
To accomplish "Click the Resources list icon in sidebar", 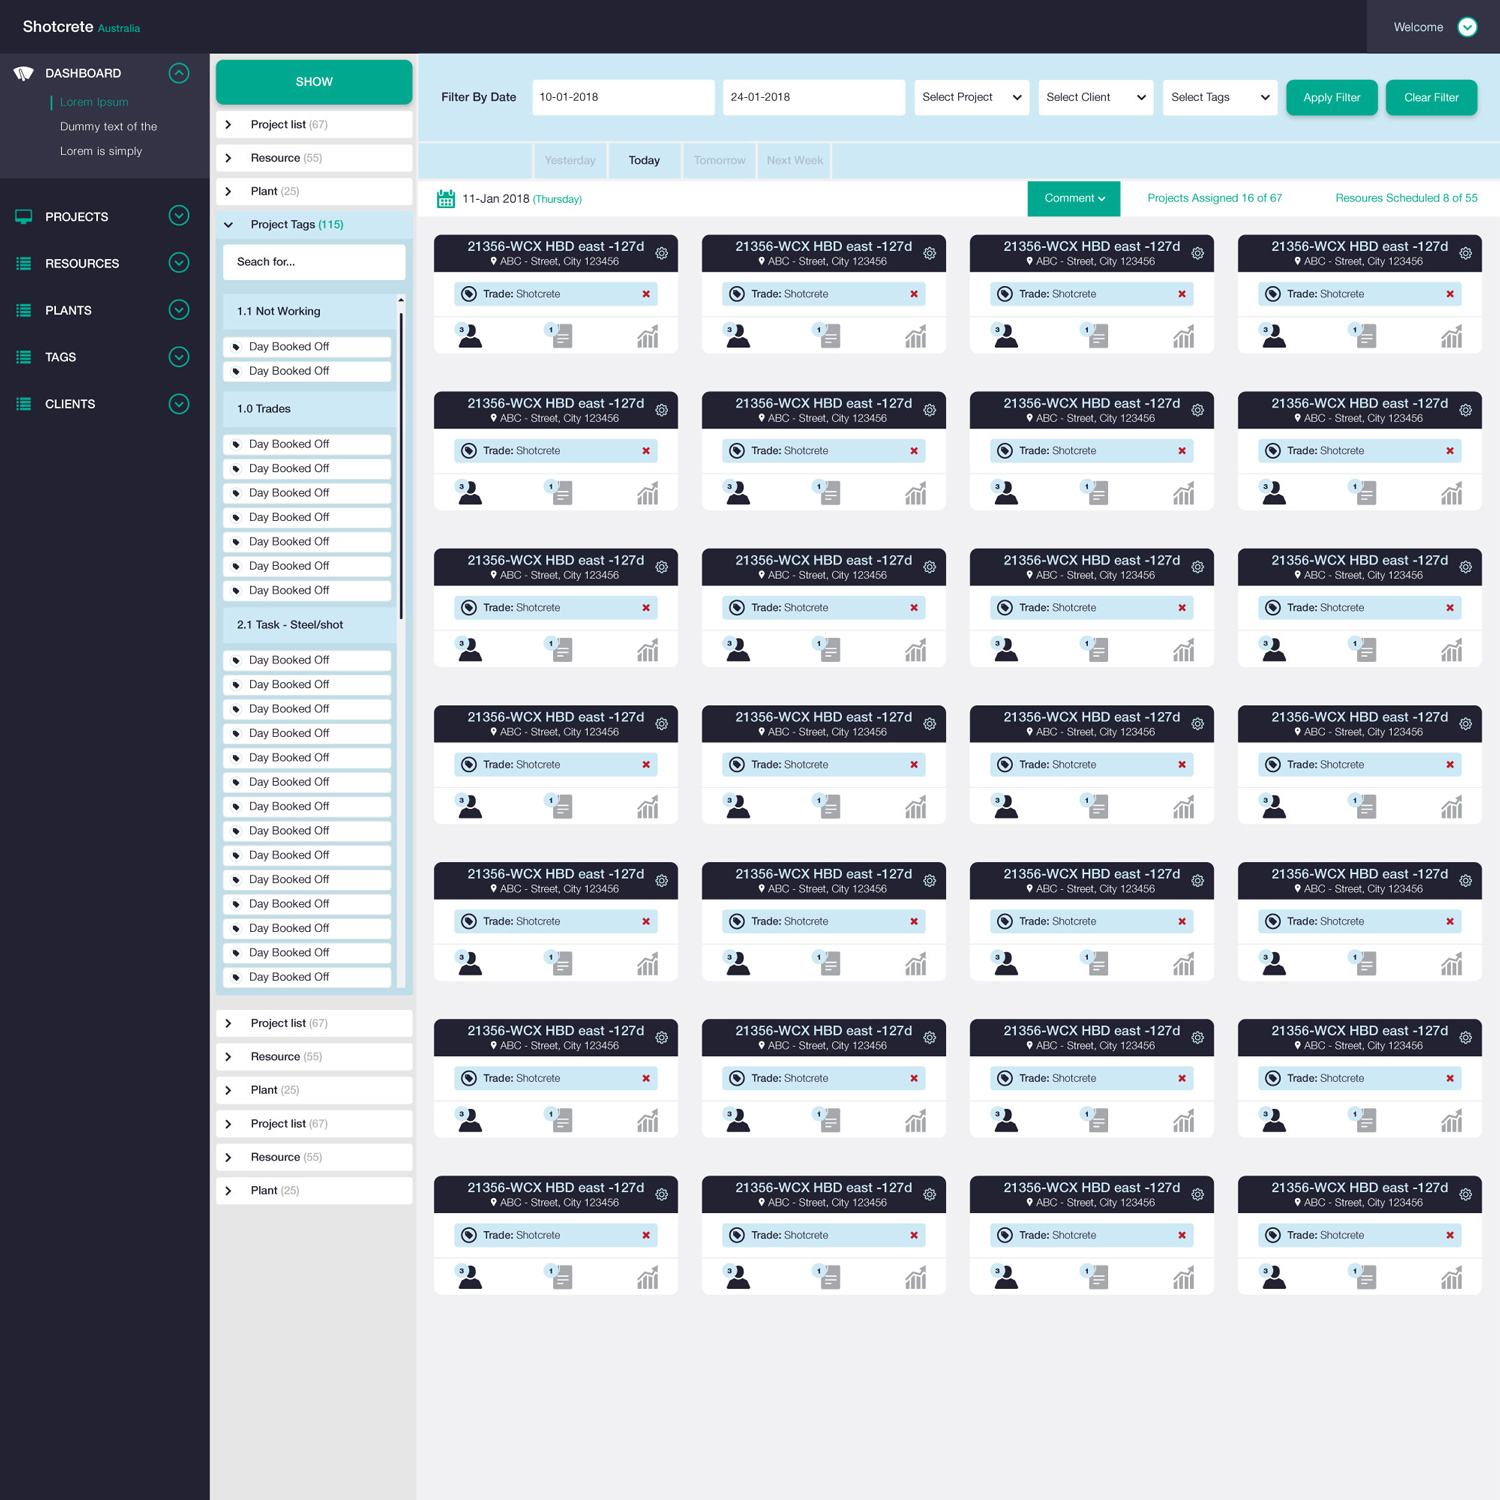I will click(24, 264).
